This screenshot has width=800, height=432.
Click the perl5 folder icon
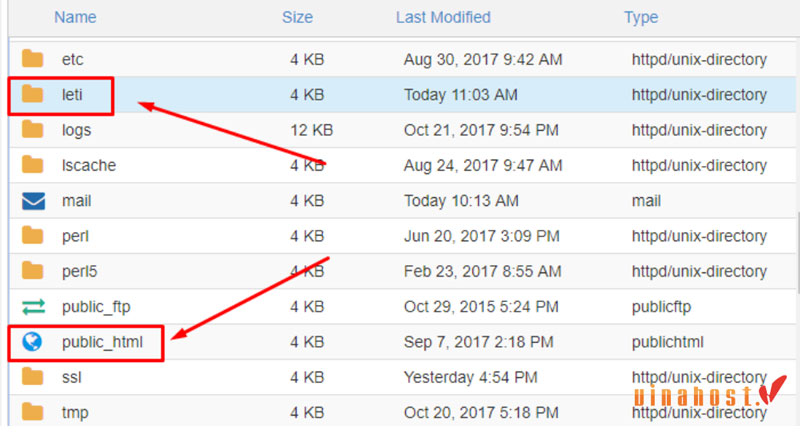coord(33,271)
